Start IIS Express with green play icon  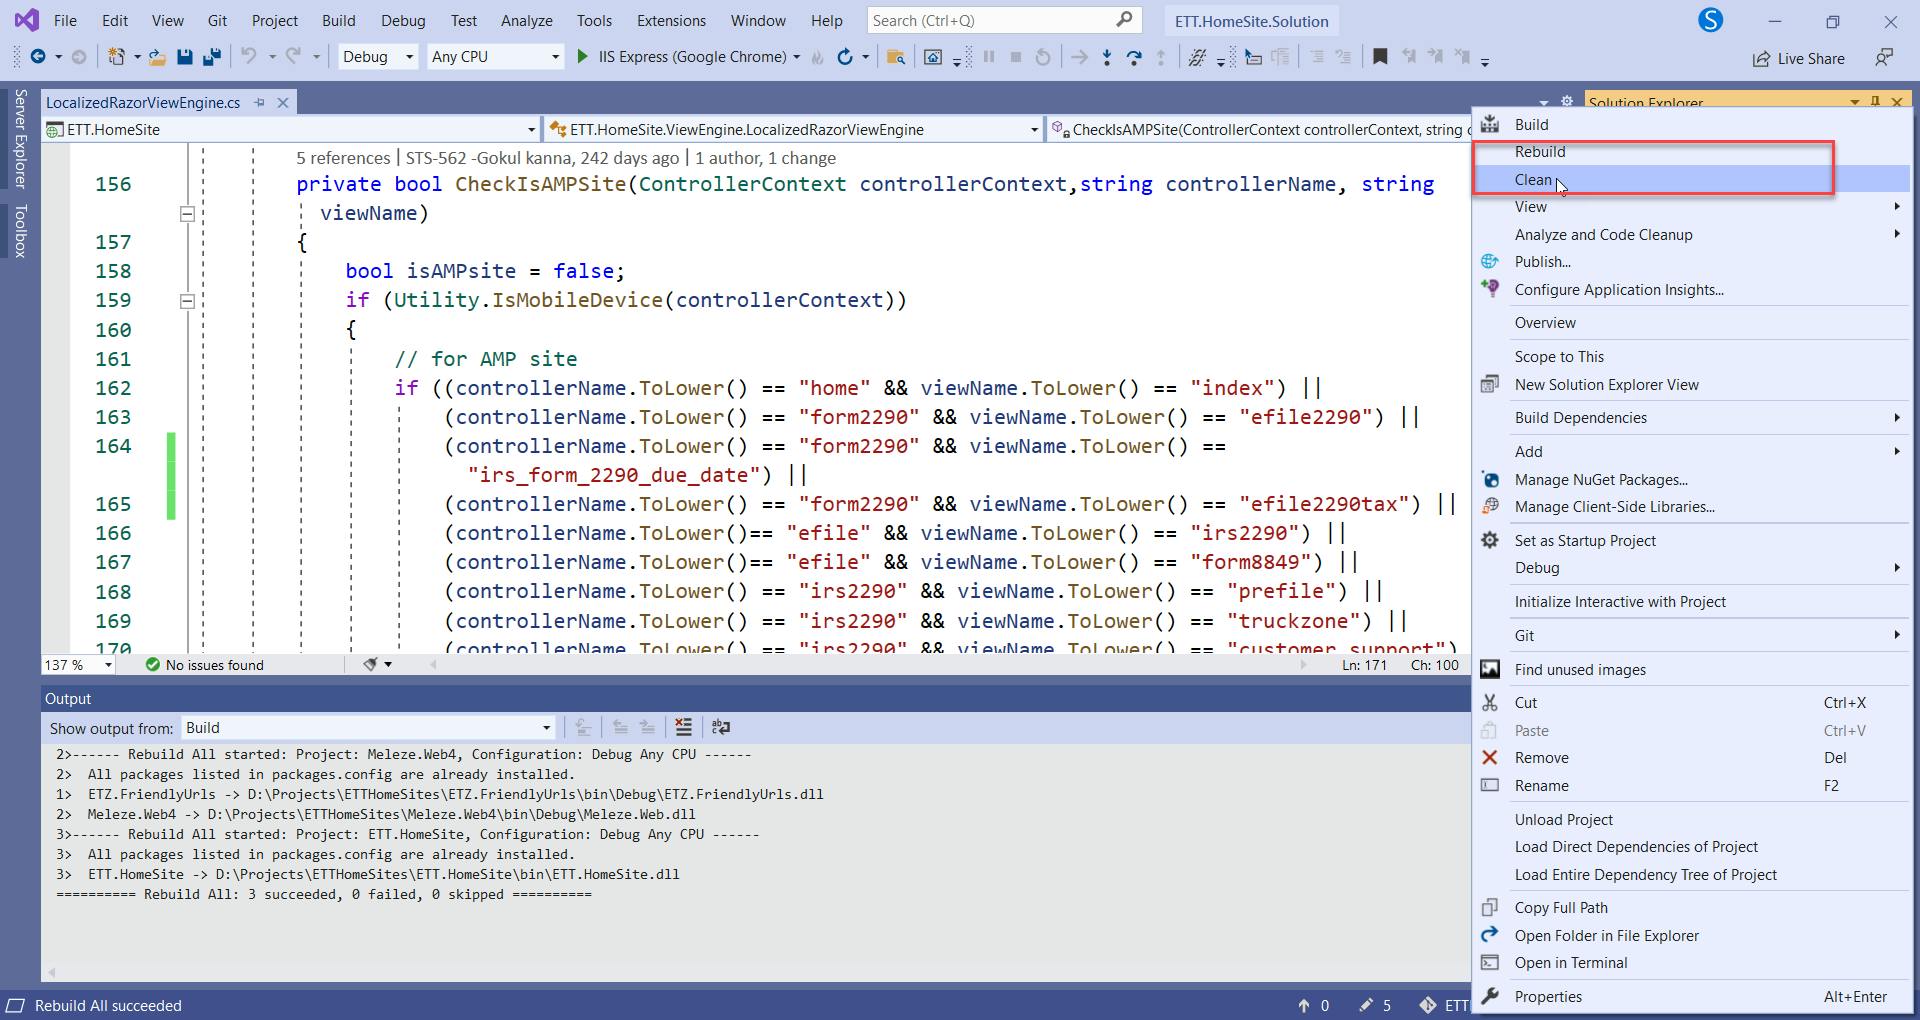click(582, 57)
